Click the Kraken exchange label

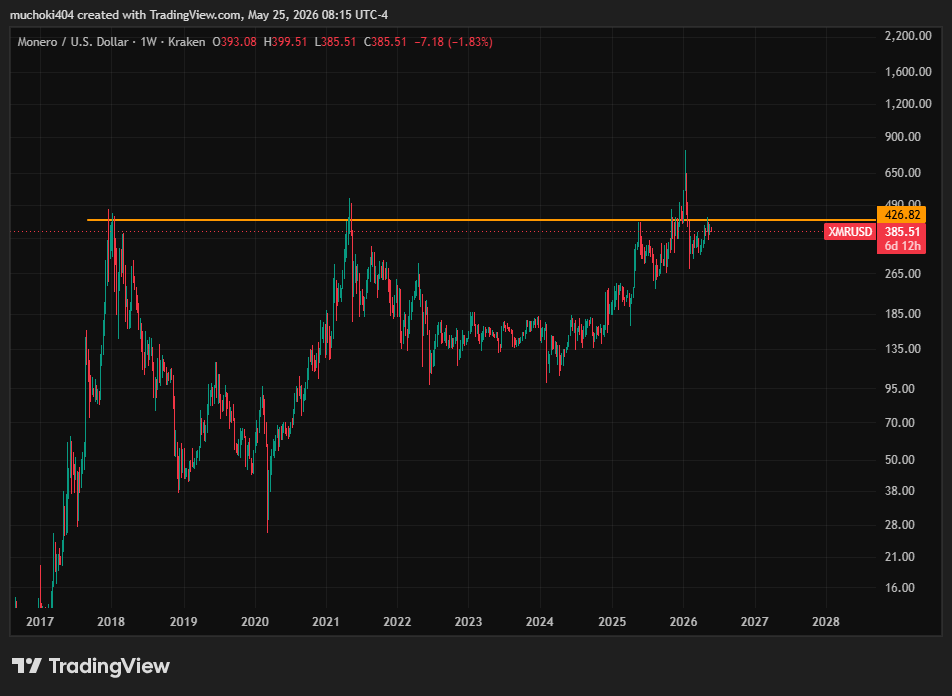click(186, 42)
